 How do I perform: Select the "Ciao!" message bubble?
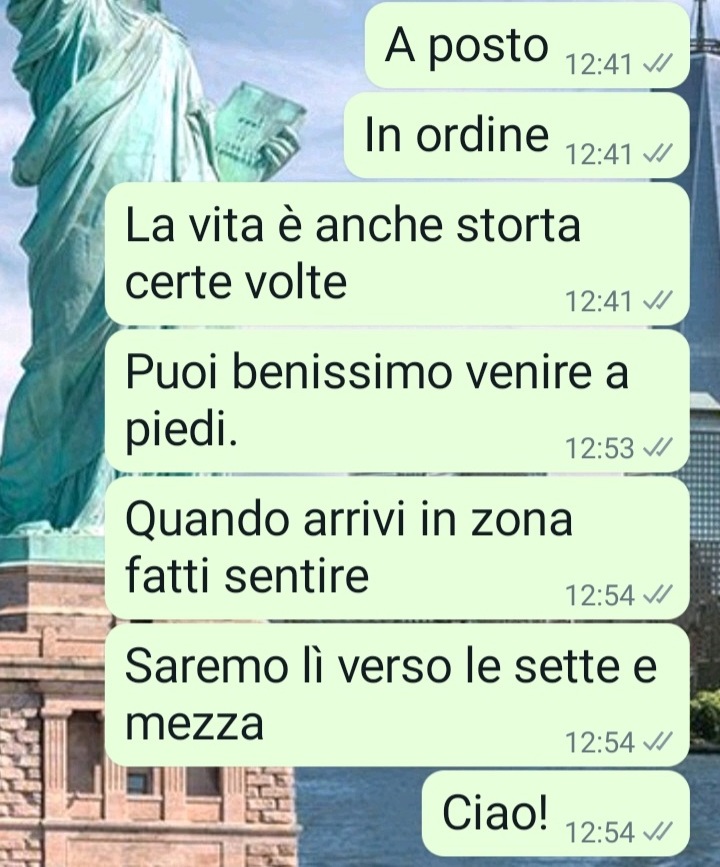(x=556, y=813)
